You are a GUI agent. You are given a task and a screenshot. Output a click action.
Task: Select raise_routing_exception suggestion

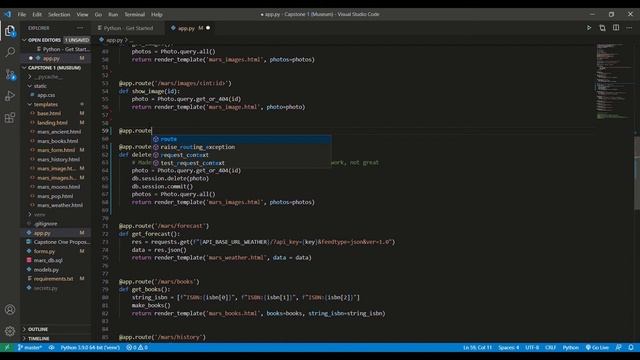pyautogui.click(x=242, y=147)
